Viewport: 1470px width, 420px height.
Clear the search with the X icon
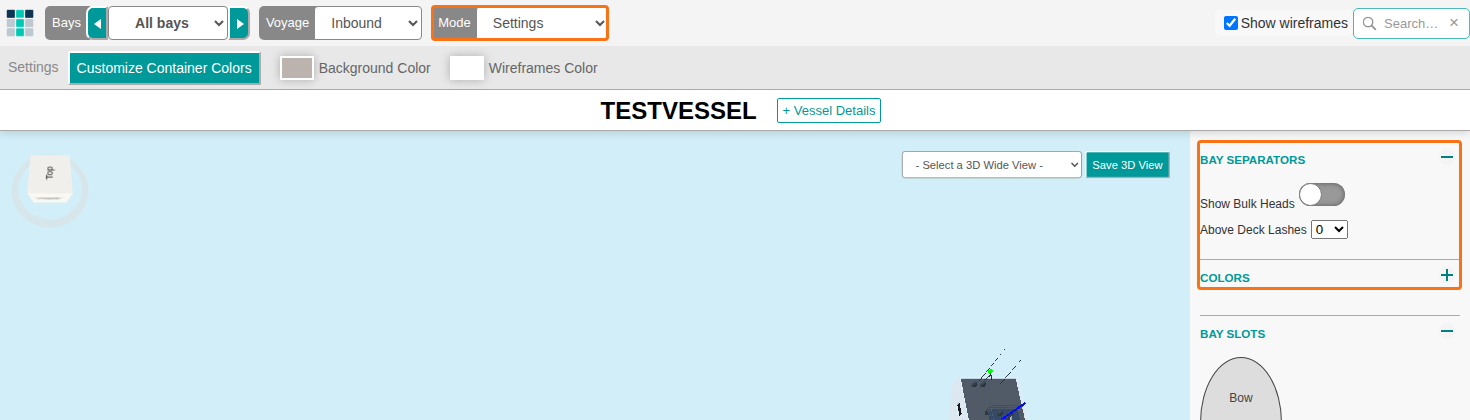pyautogui.click(x=1454, y=22)
